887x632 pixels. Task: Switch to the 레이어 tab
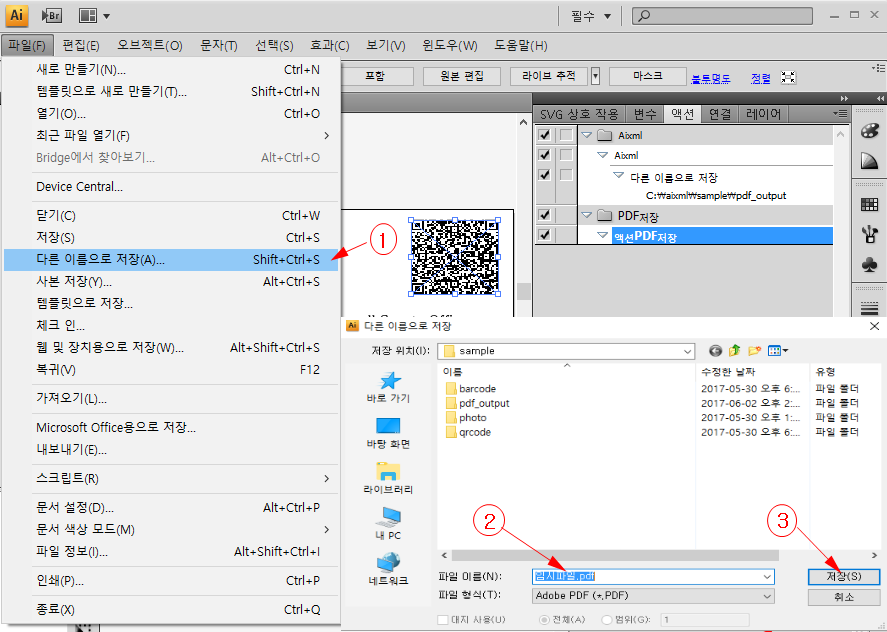coord(764,114)
